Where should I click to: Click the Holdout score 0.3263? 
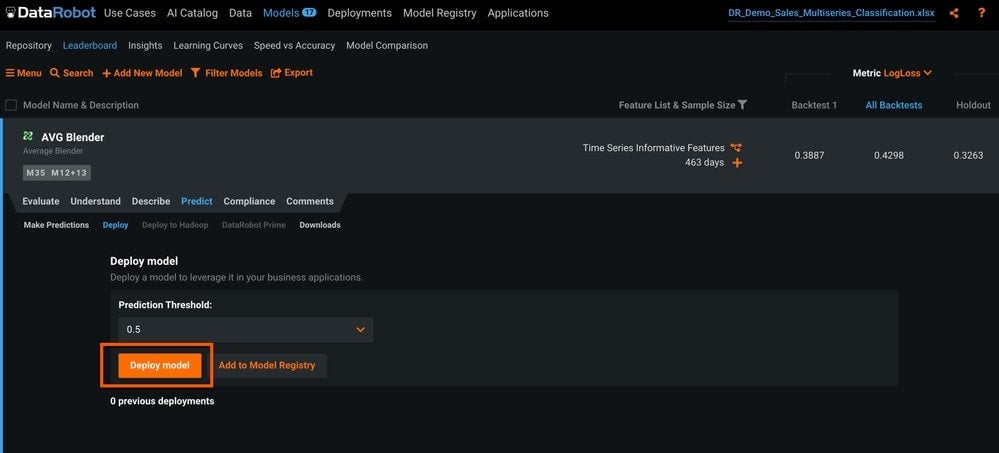[x=968, y=155]
